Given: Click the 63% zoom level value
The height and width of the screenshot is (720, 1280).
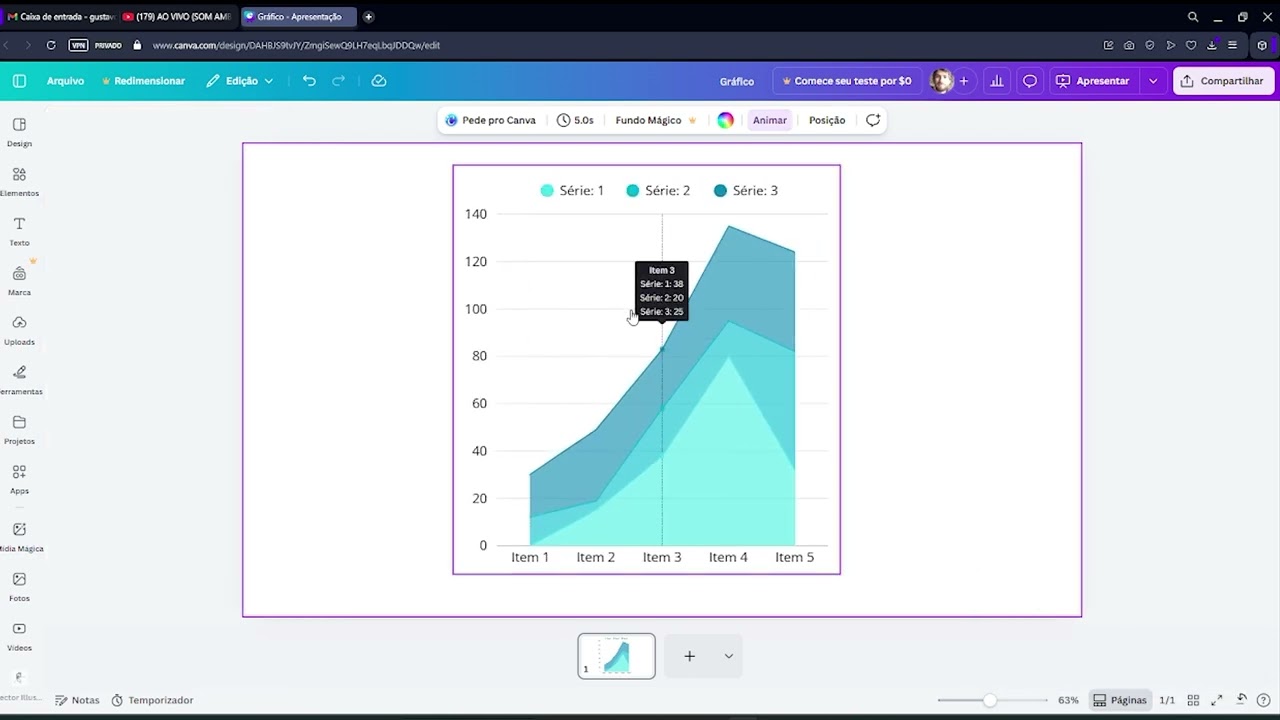Looking at the screenshot, I should coord(1068,700).
